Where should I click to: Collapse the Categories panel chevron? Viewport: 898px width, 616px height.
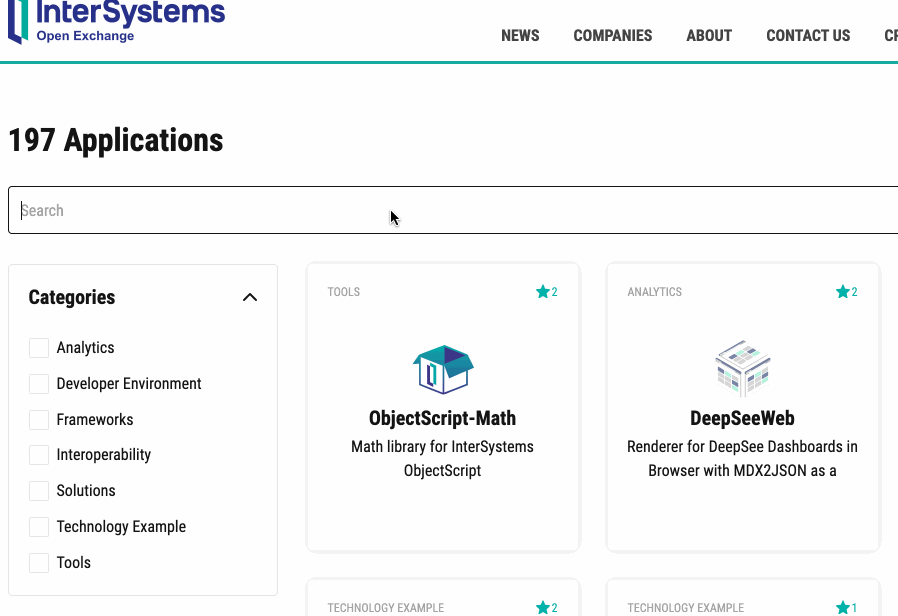click(x=250, y=297)
